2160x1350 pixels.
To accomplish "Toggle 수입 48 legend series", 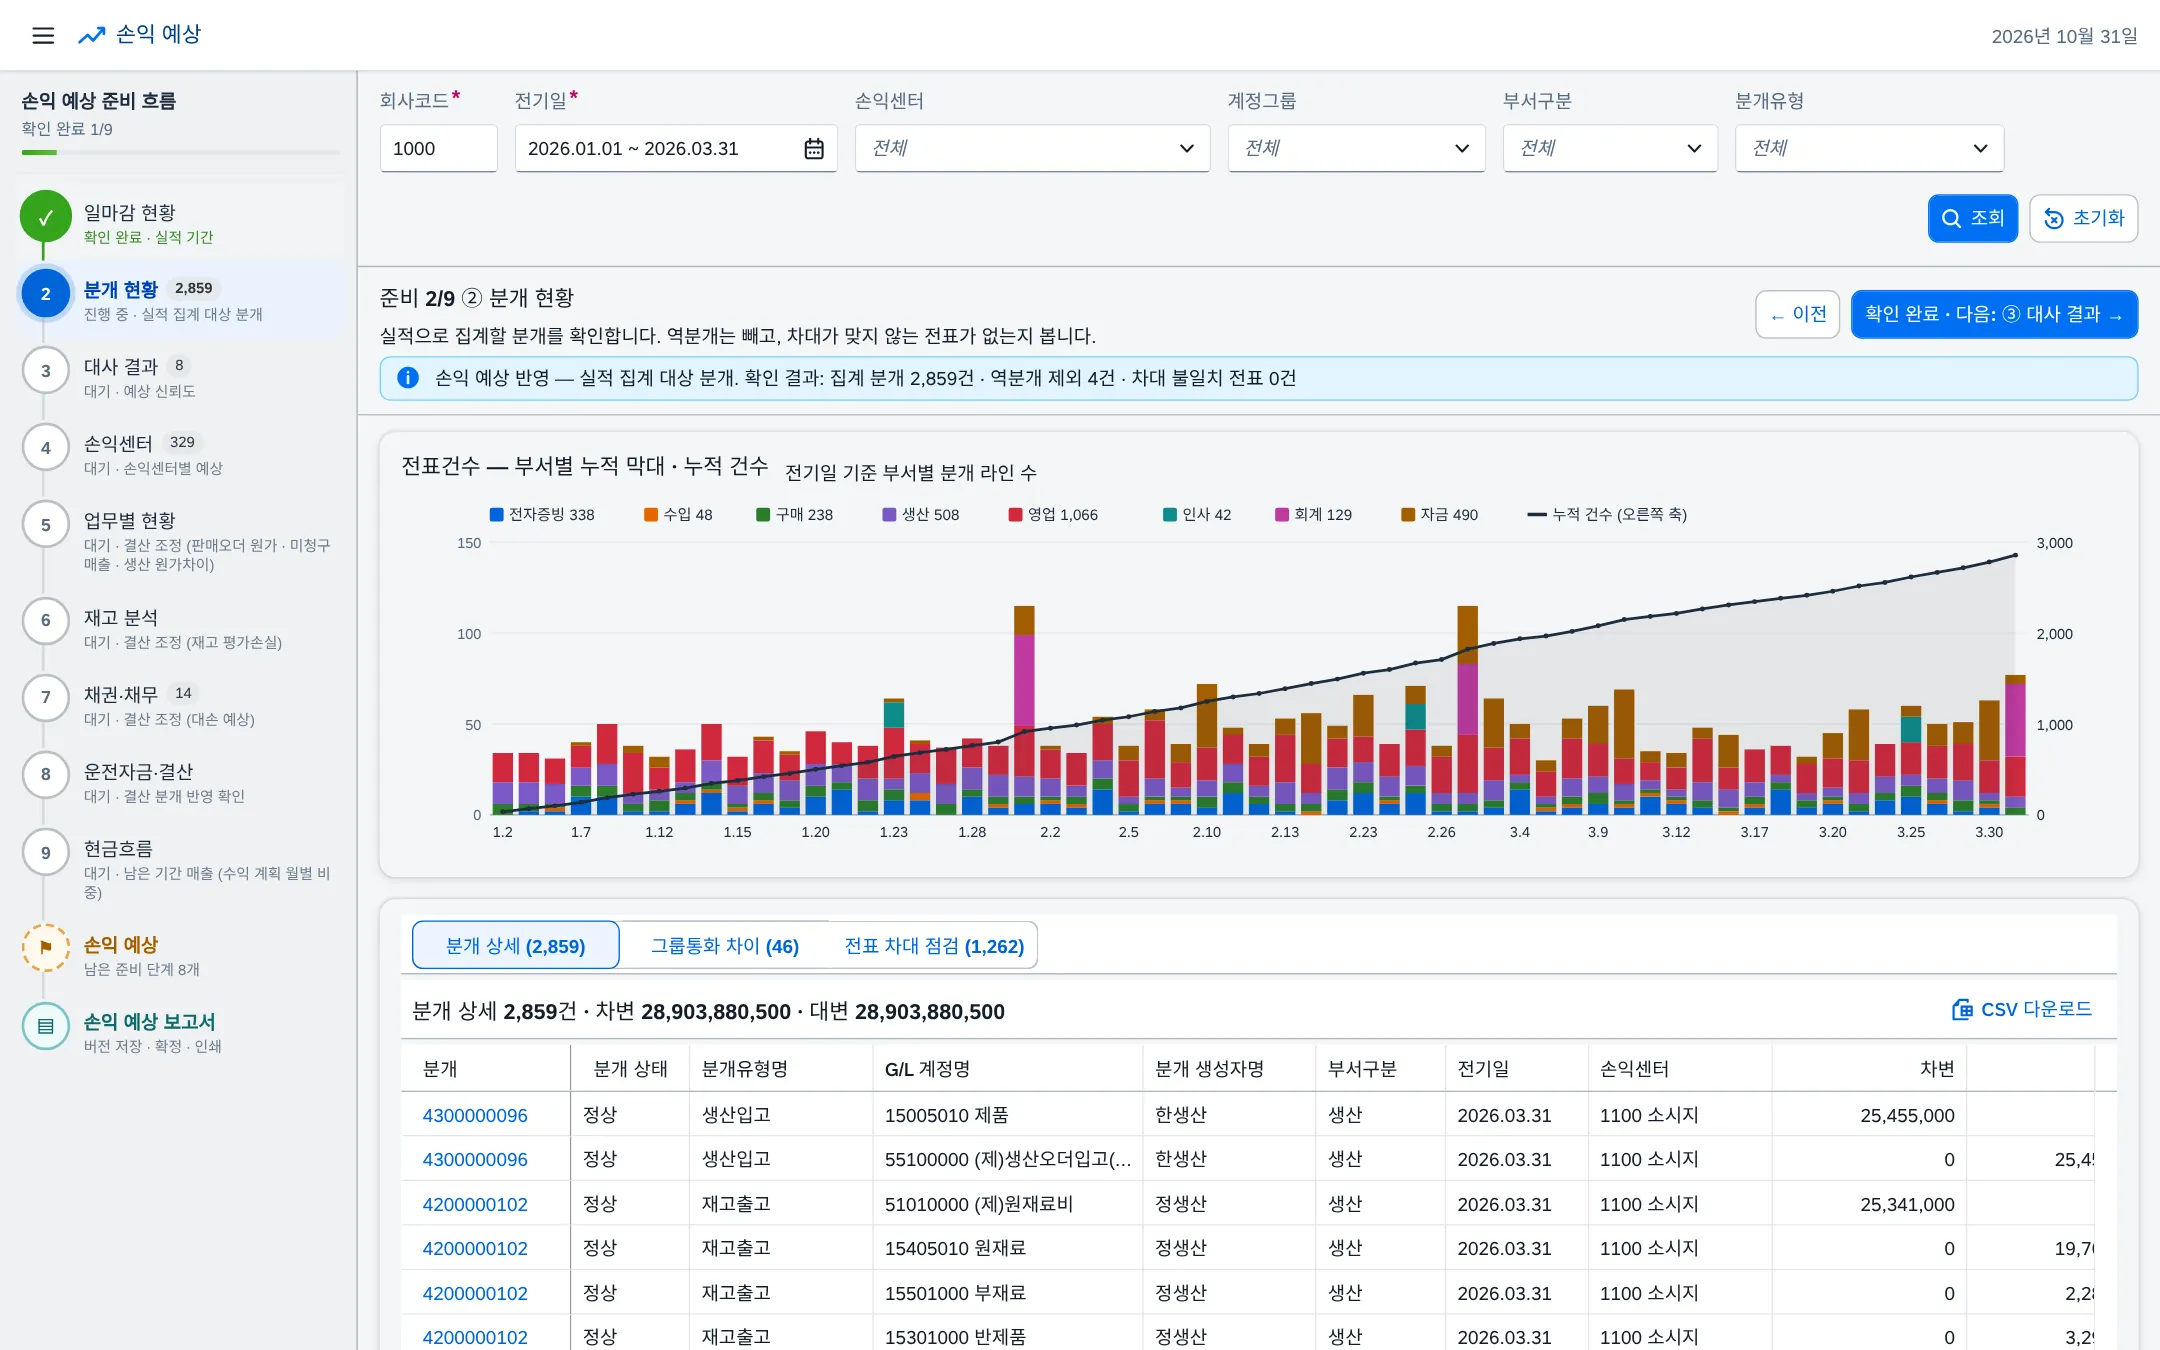I will tap(678, 515).
